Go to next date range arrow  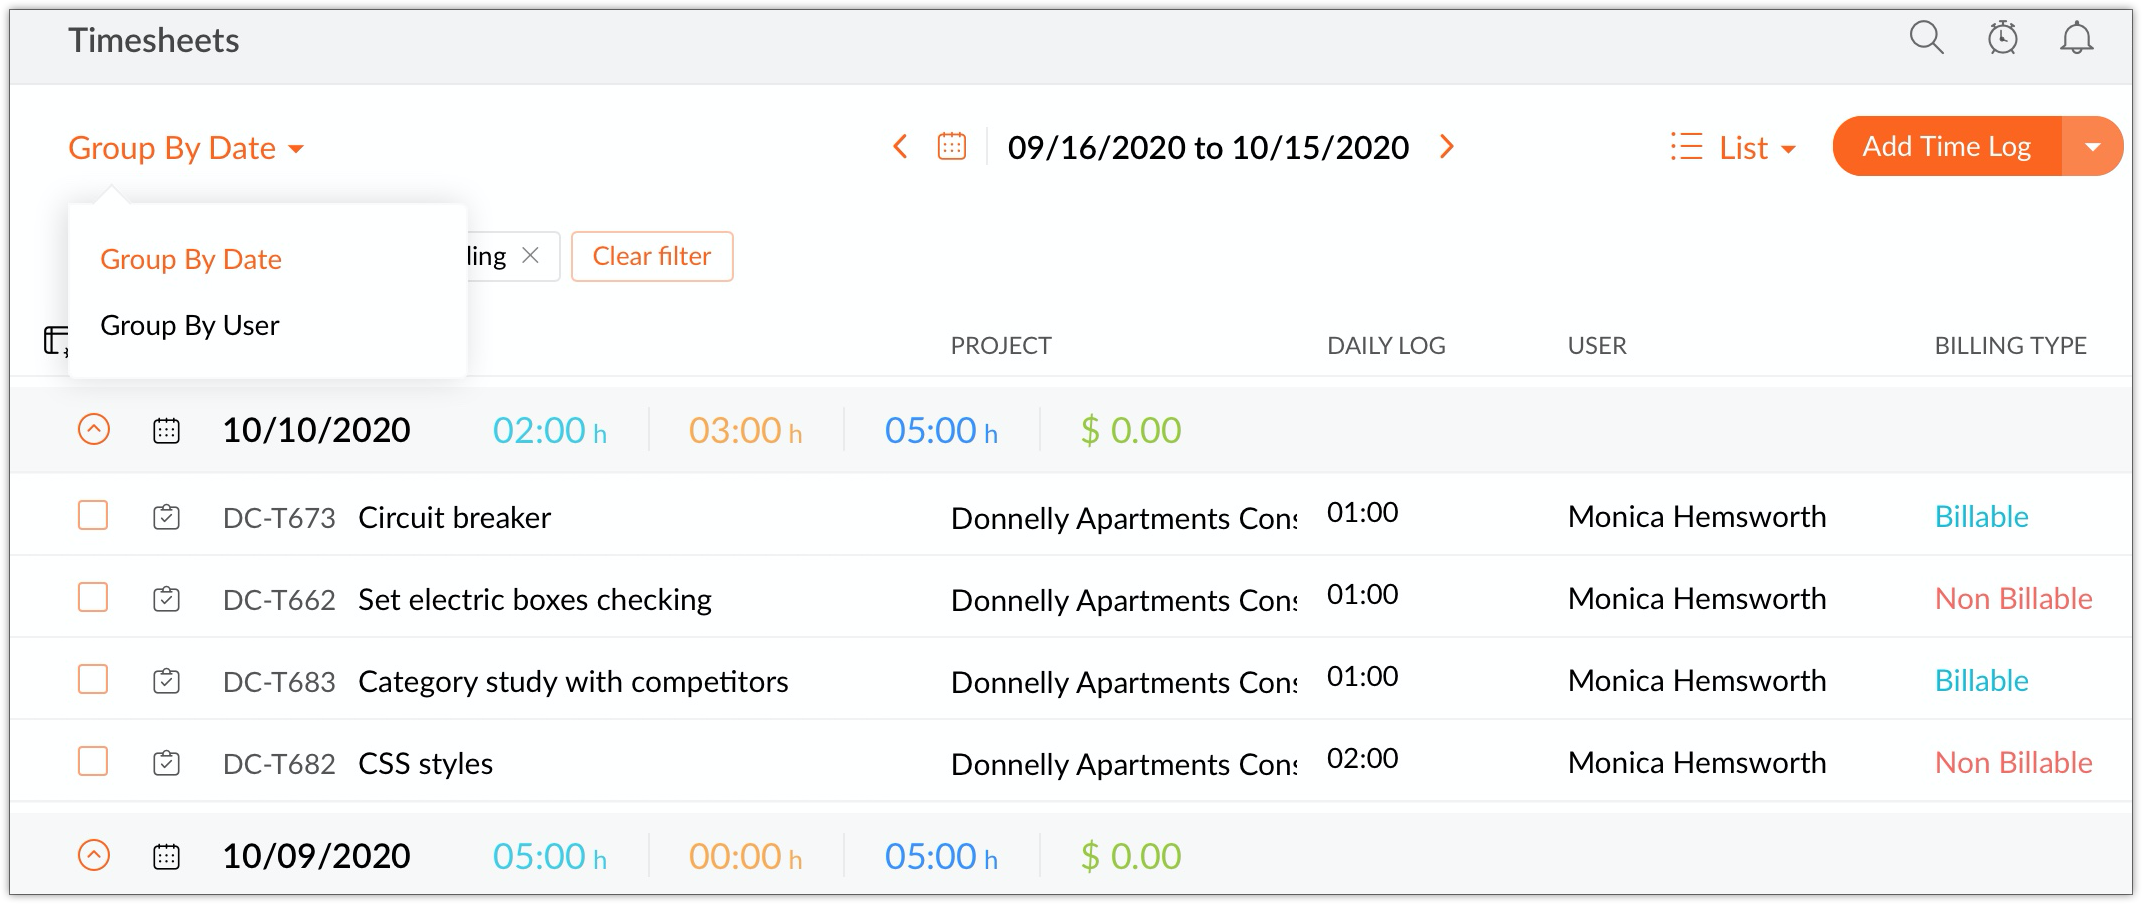click(1446, 147)
